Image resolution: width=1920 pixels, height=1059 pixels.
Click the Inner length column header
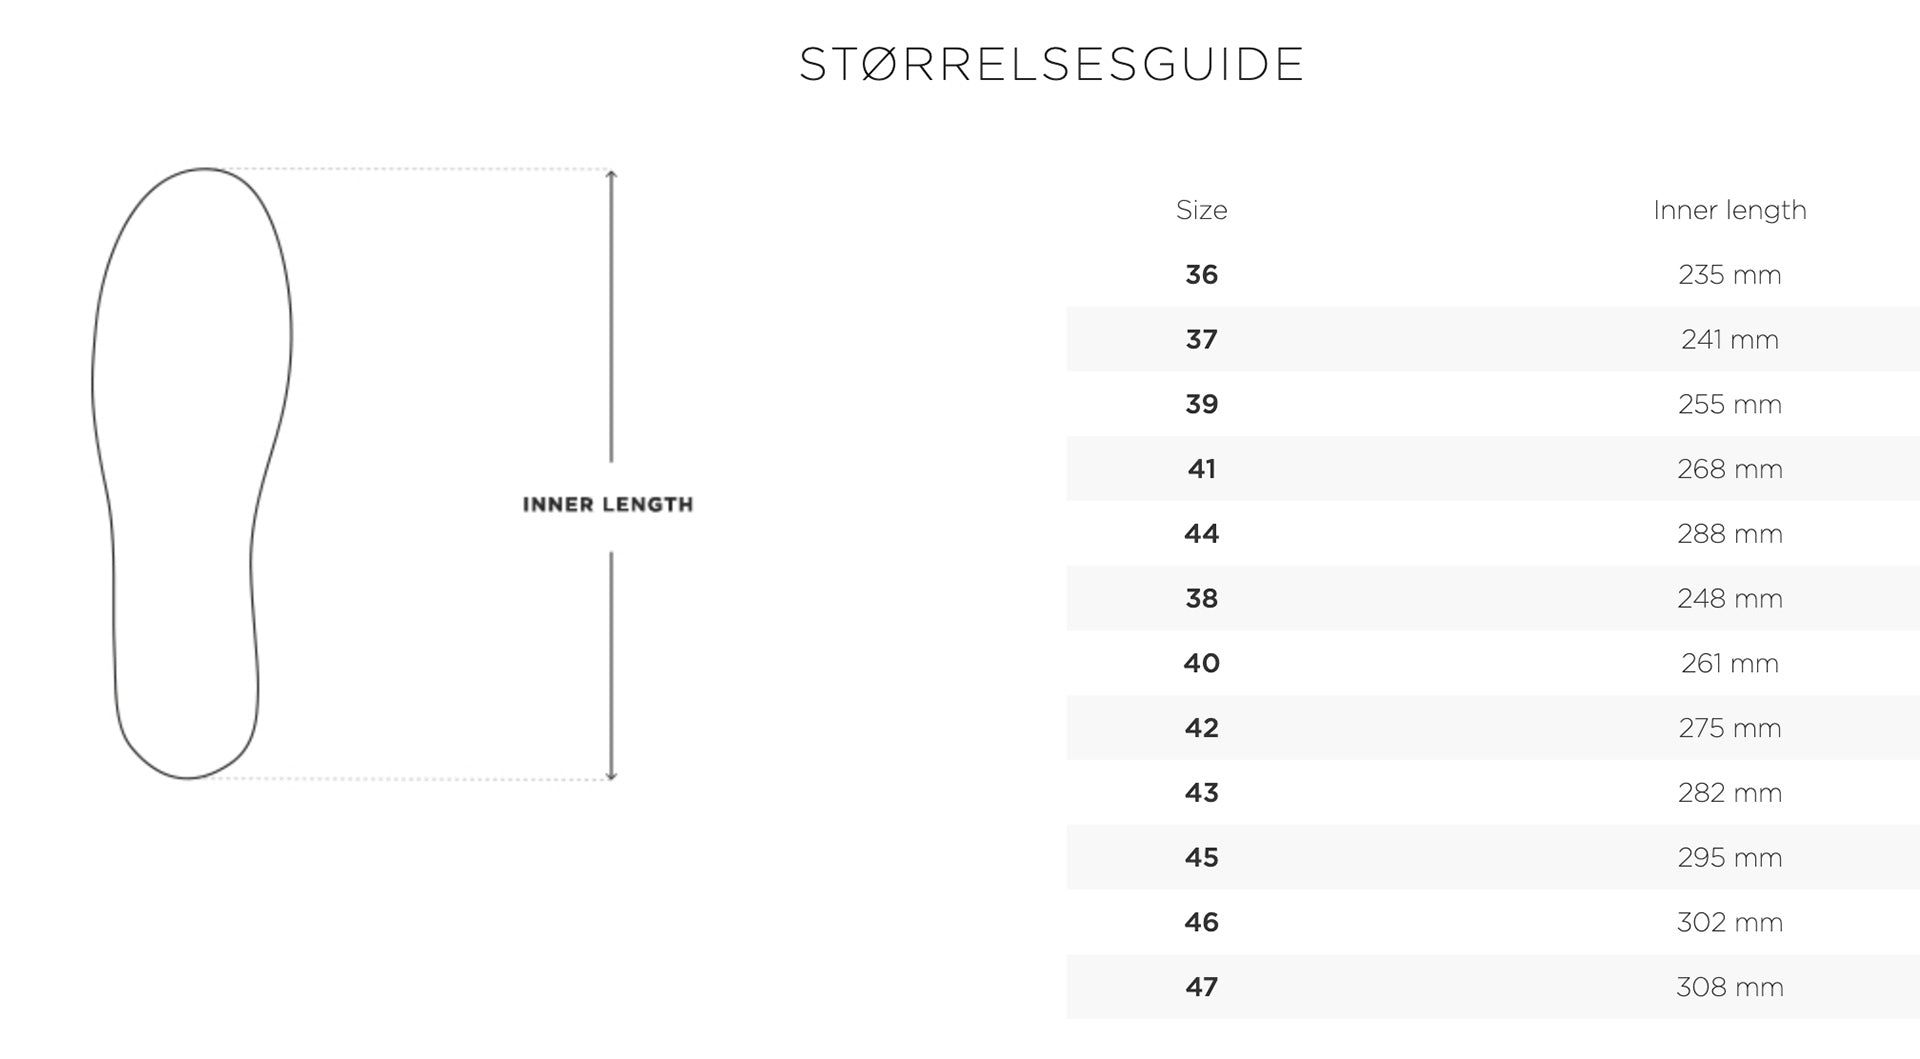click(x=1729, y=210)
